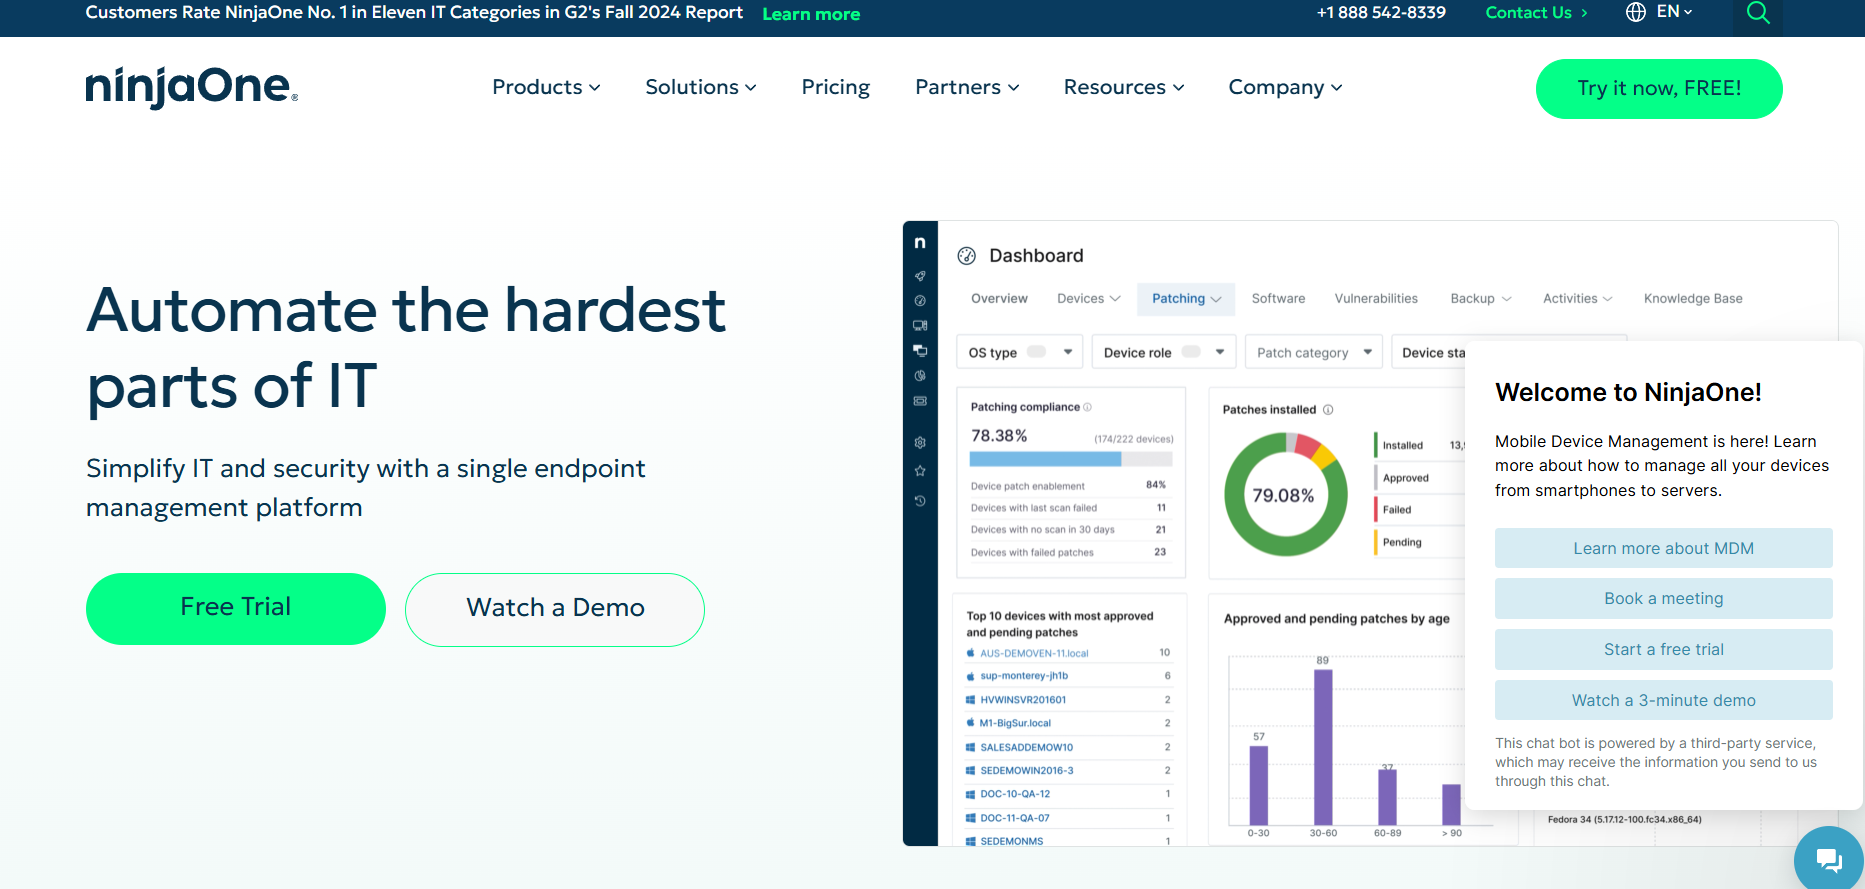Click the ticket icon in dashboard sidebar
The image size is (1865, 889).
(920, 401)
